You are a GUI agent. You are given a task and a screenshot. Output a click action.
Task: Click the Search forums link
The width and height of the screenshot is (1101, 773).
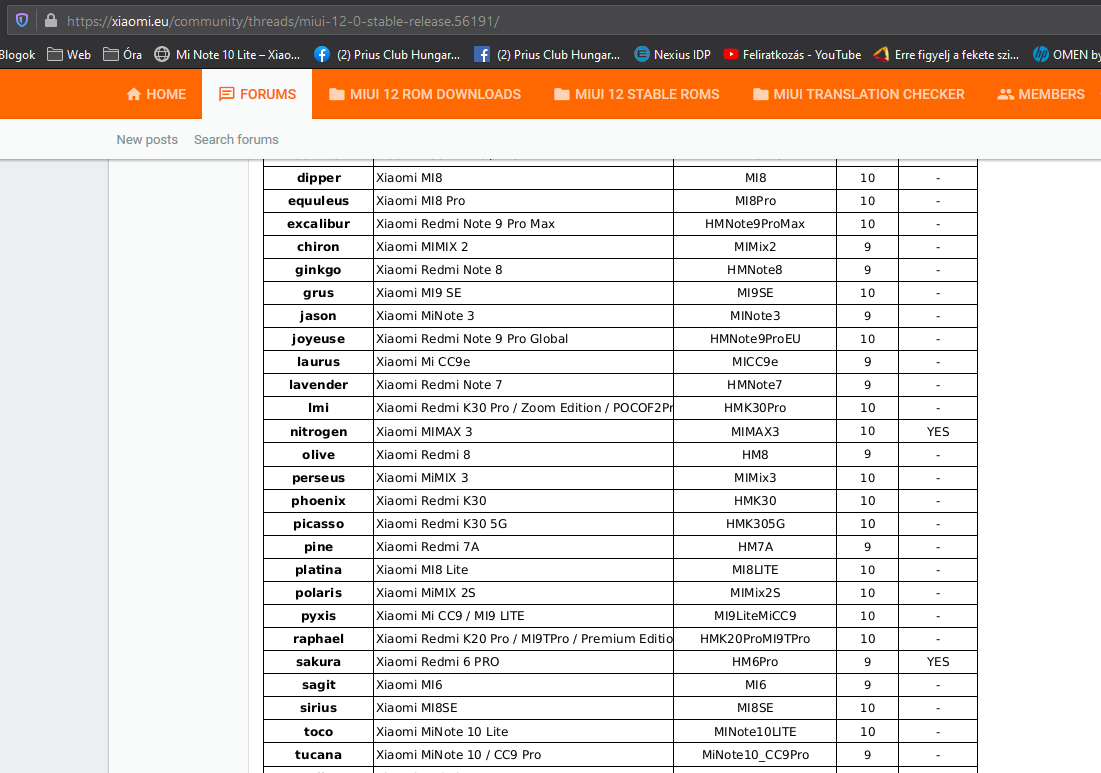[x=236, y=140]
